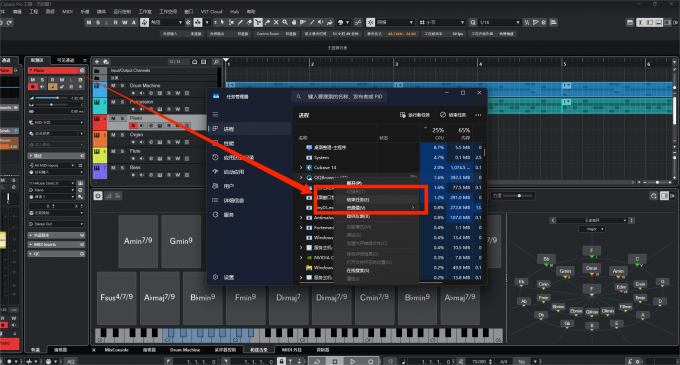Viewport: 680px width, 365px height.
Task: Click the chord assistant search icon at right
Action: (654, 196)
